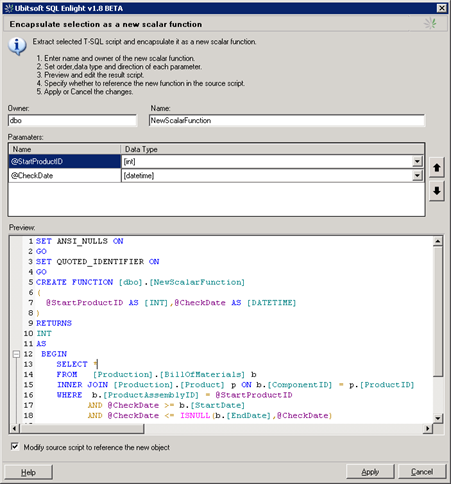Click SET QUOTED_IDENTIFIER ON on line 3

click(98, 262)
